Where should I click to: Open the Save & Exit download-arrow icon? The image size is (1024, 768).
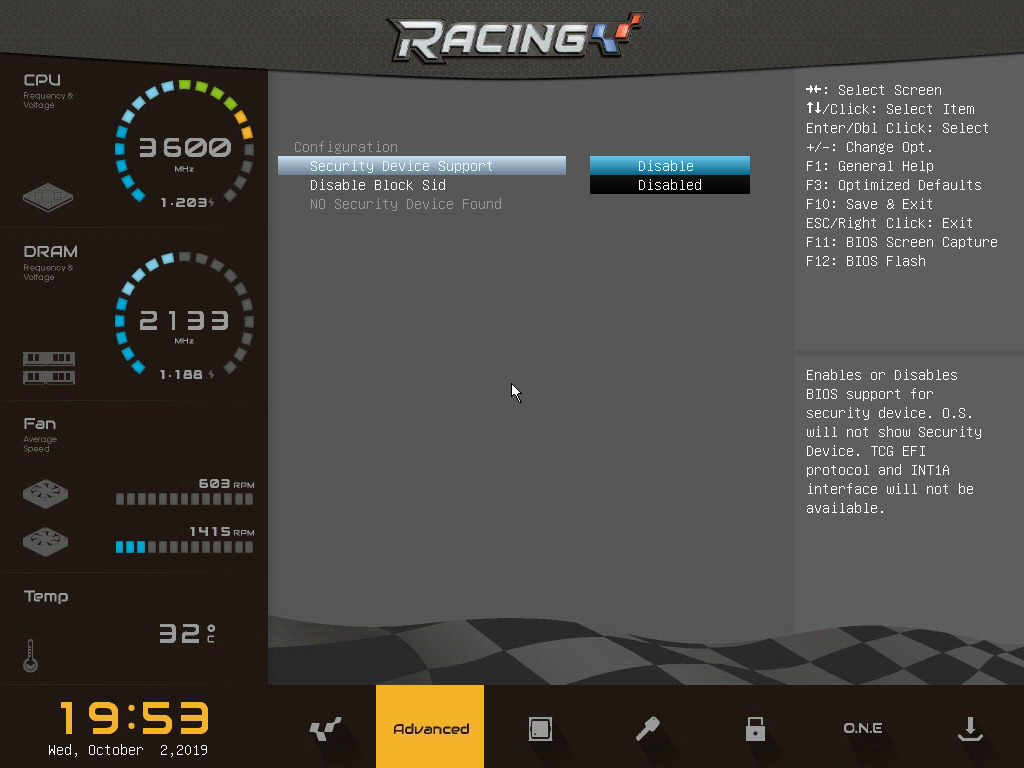970,728
